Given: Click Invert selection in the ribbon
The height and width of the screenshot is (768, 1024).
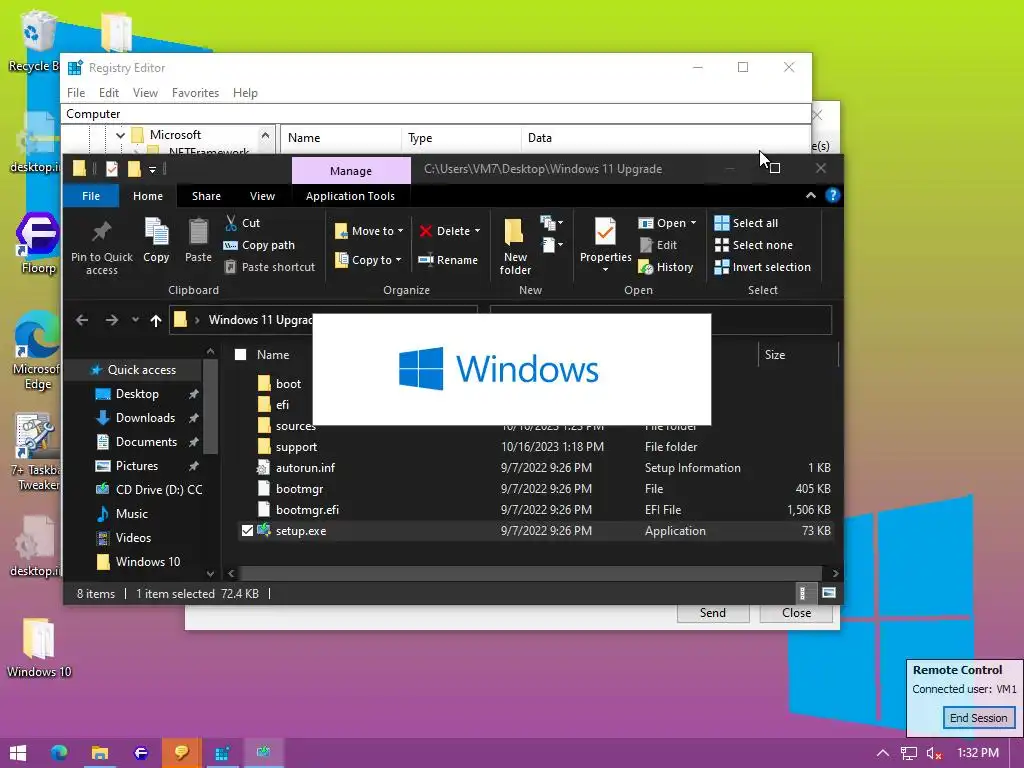Looking at the screenshot, I should [x=763, y=267].
